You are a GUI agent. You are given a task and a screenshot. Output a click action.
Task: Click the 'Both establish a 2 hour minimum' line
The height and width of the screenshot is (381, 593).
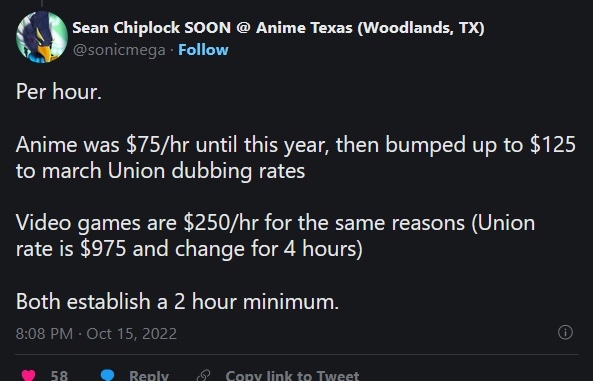pyautogui.click(x=177, y=302)
